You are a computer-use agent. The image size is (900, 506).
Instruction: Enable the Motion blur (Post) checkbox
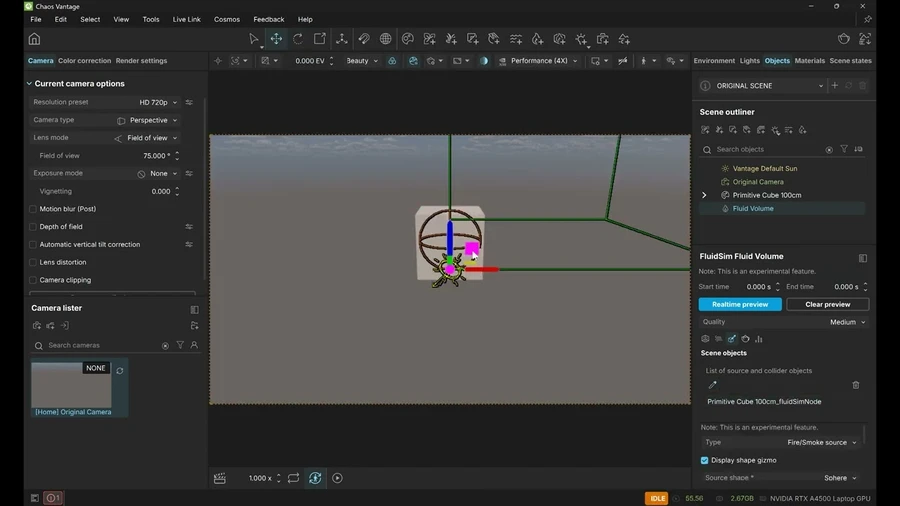(x=33, y=209)
